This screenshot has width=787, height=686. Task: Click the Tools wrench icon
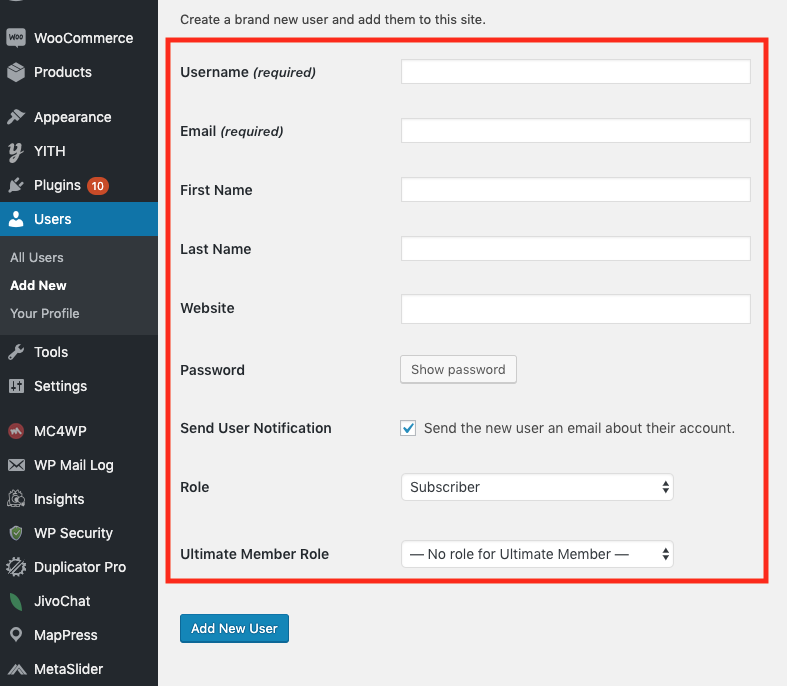pos(16,352)
